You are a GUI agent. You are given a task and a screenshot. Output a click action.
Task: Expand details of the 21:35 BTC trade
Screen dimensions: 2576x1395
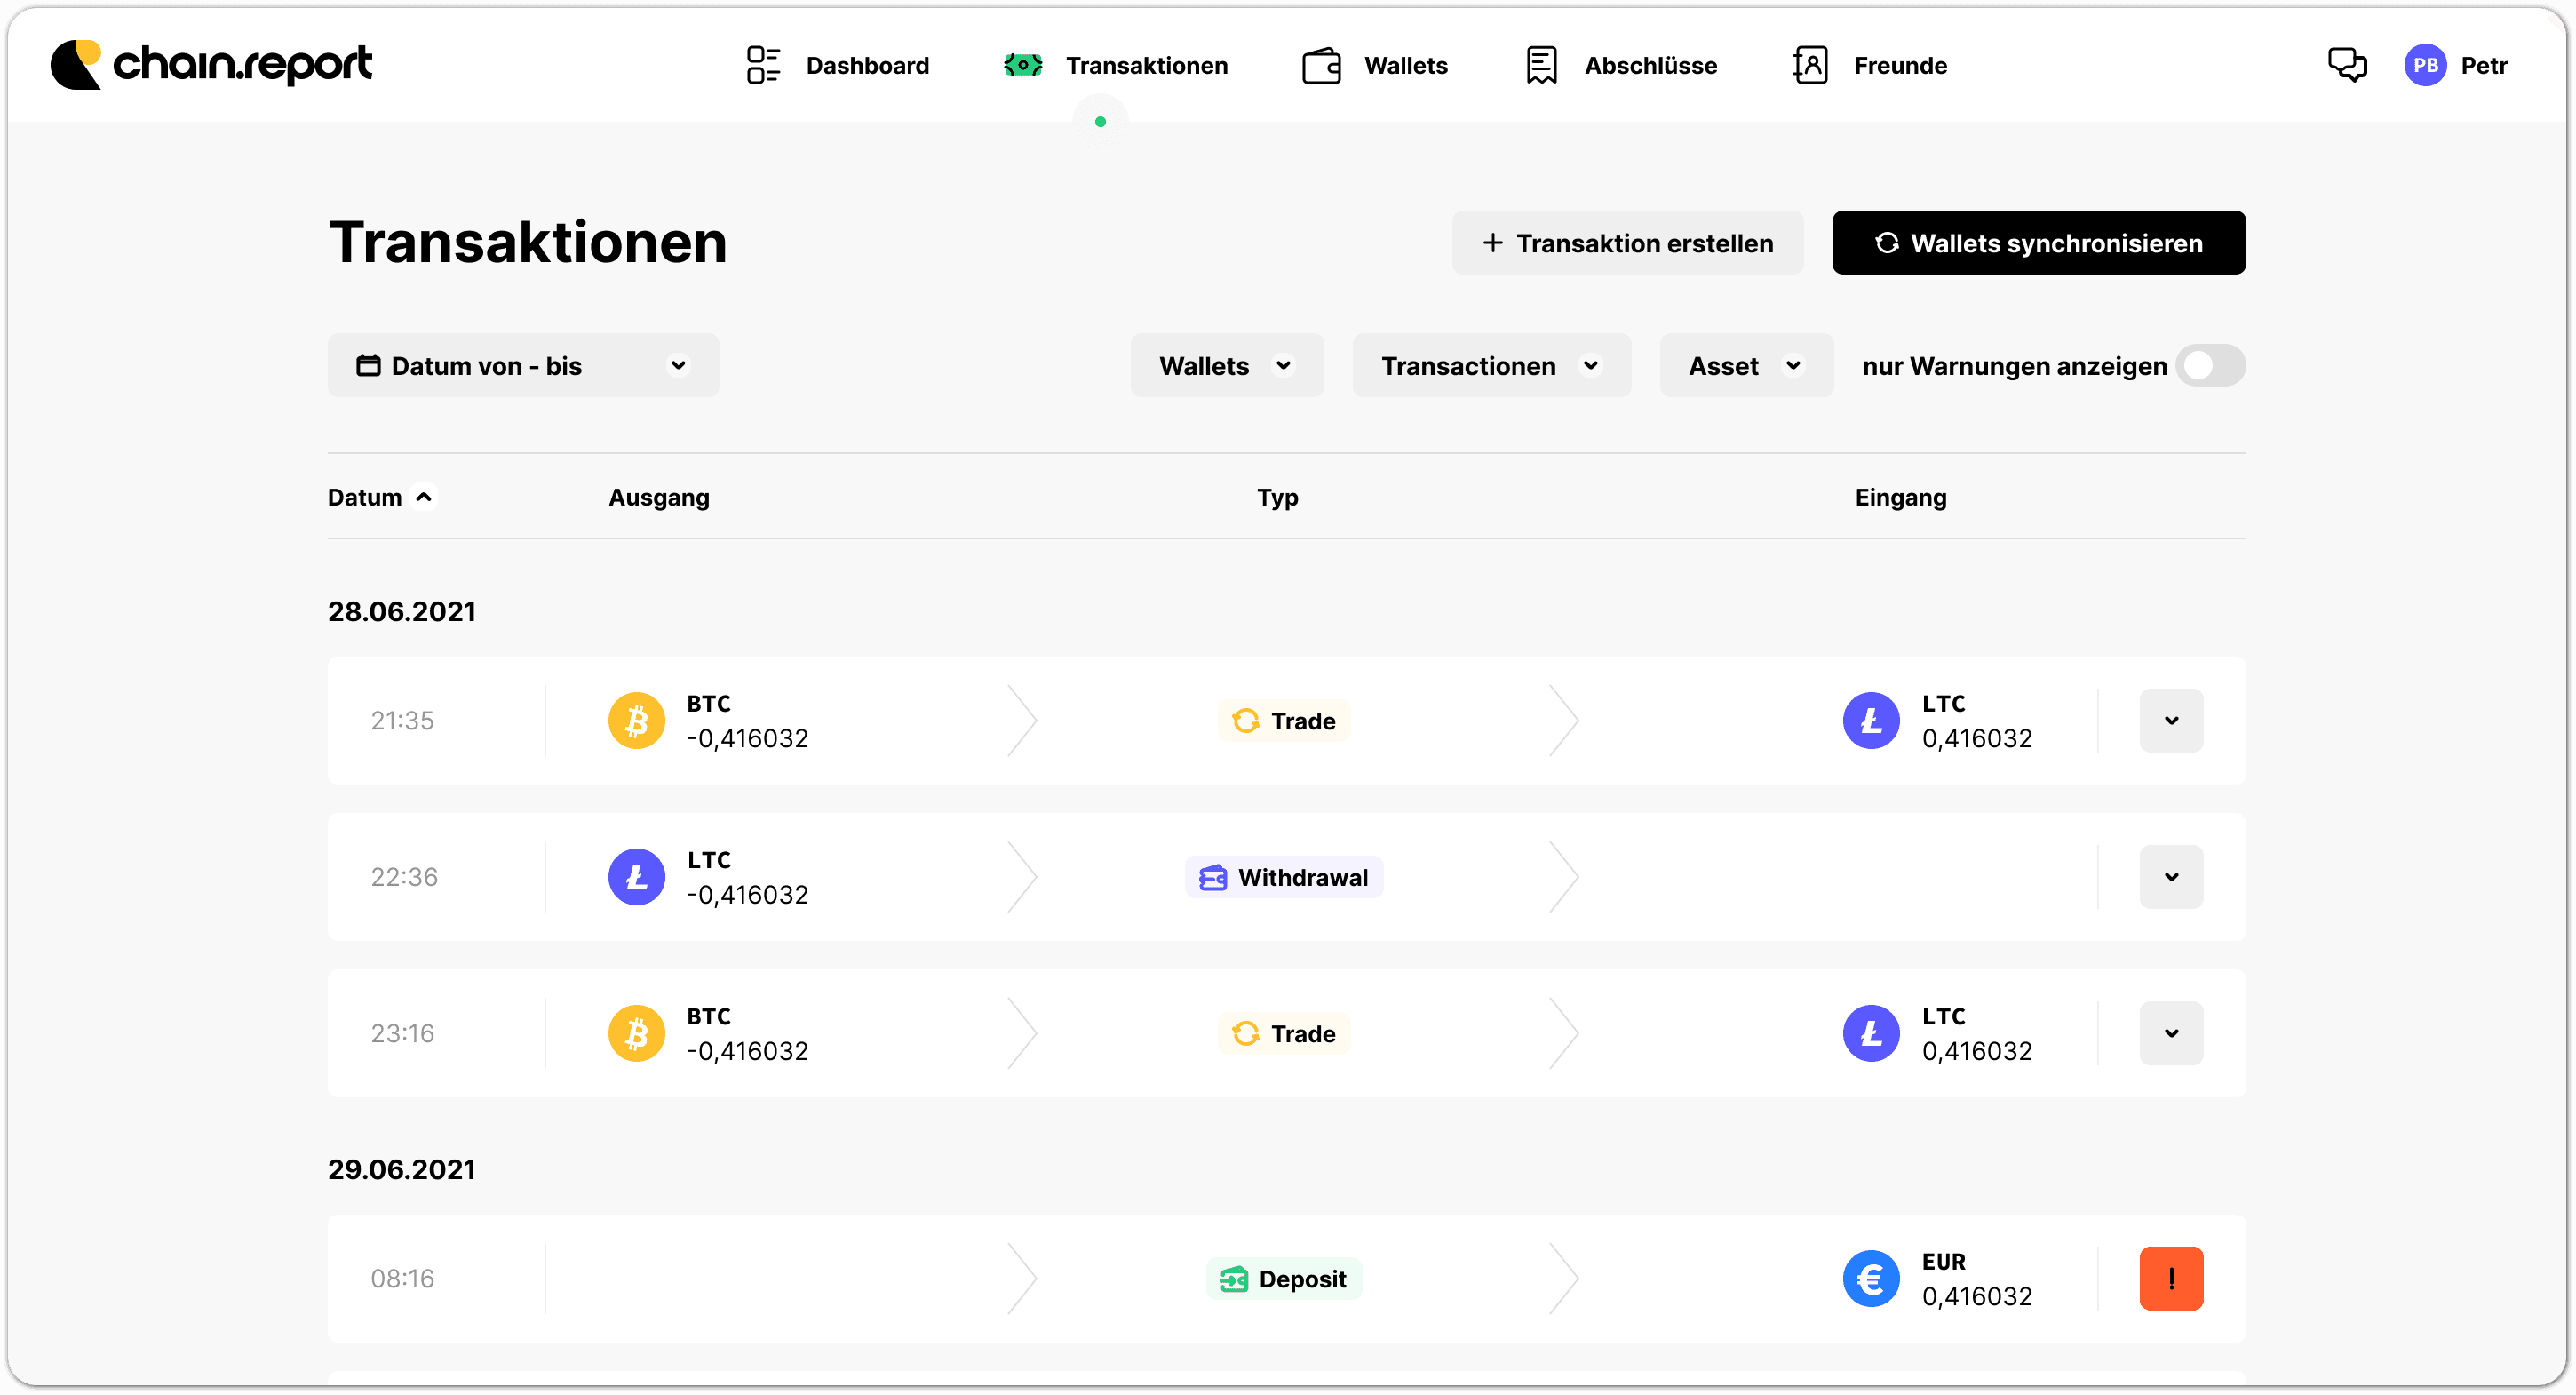2171,720
